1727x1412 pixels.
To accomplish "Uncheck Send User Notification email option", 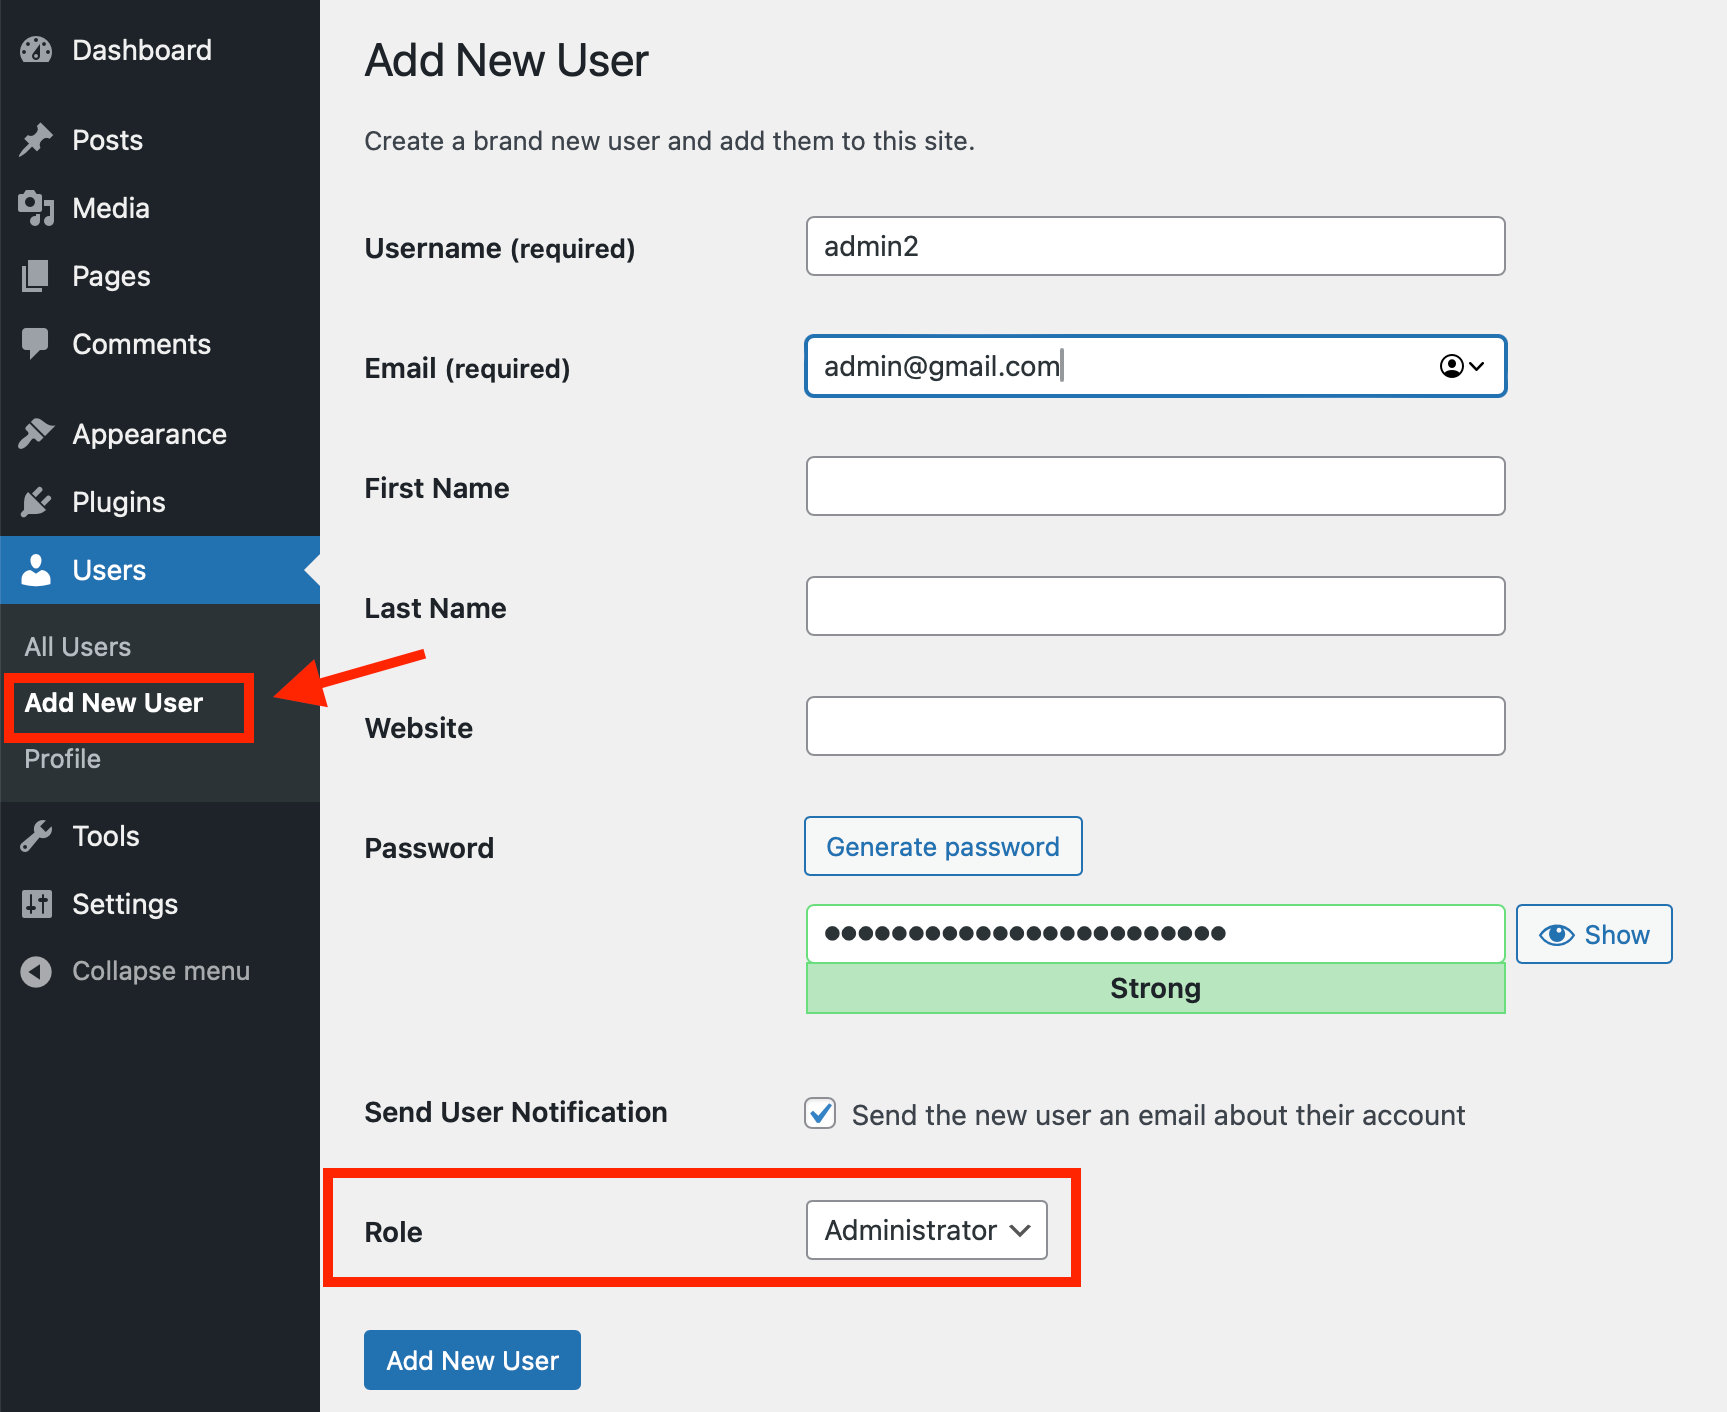I will 819,1113.
